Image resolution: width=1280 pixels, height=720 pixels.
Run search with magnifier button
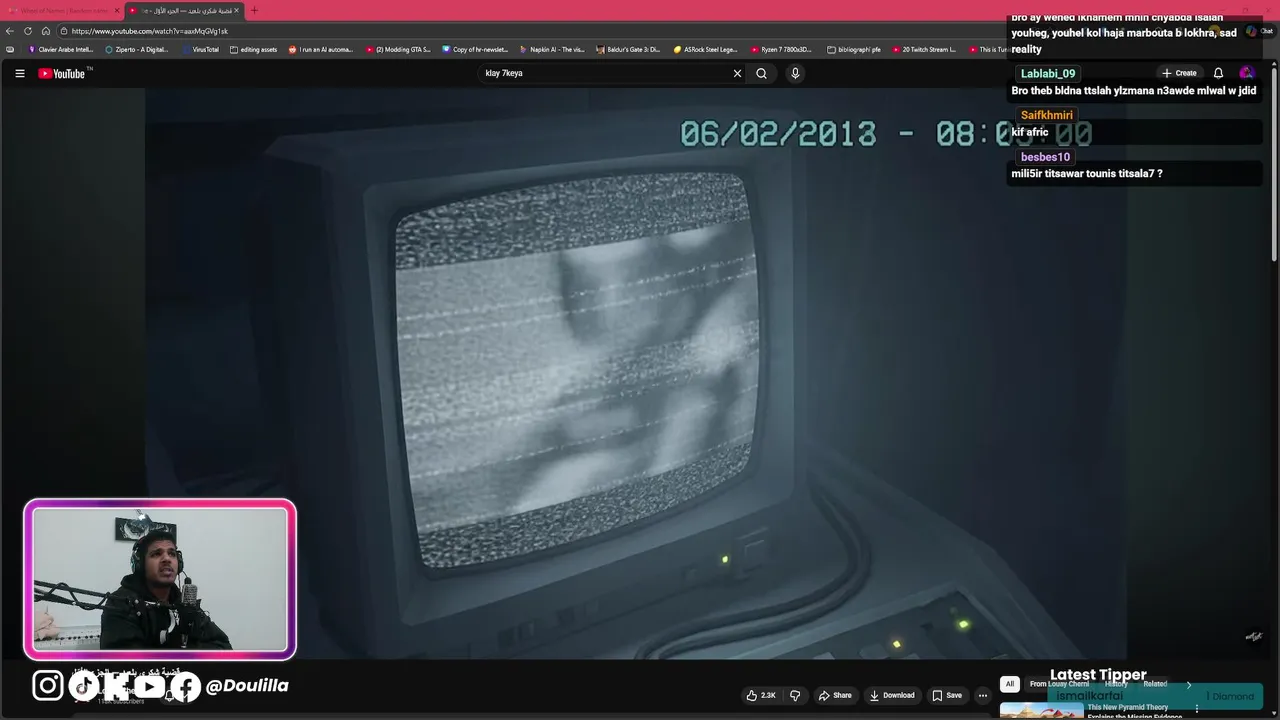point(761,73)
